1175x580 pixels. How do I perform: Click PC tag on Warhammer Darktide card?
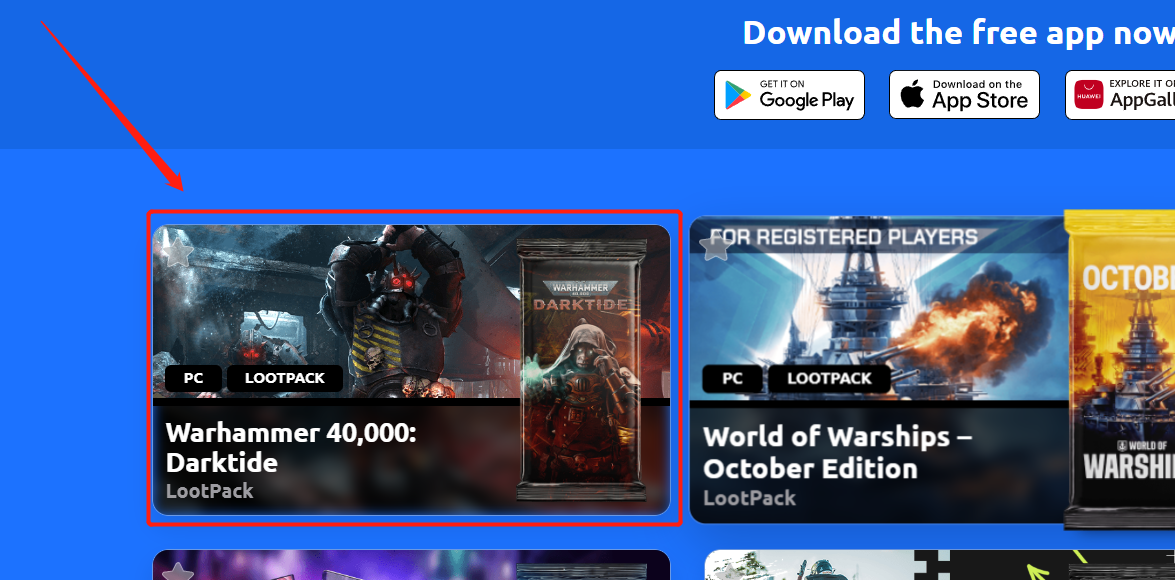point(193,378)
